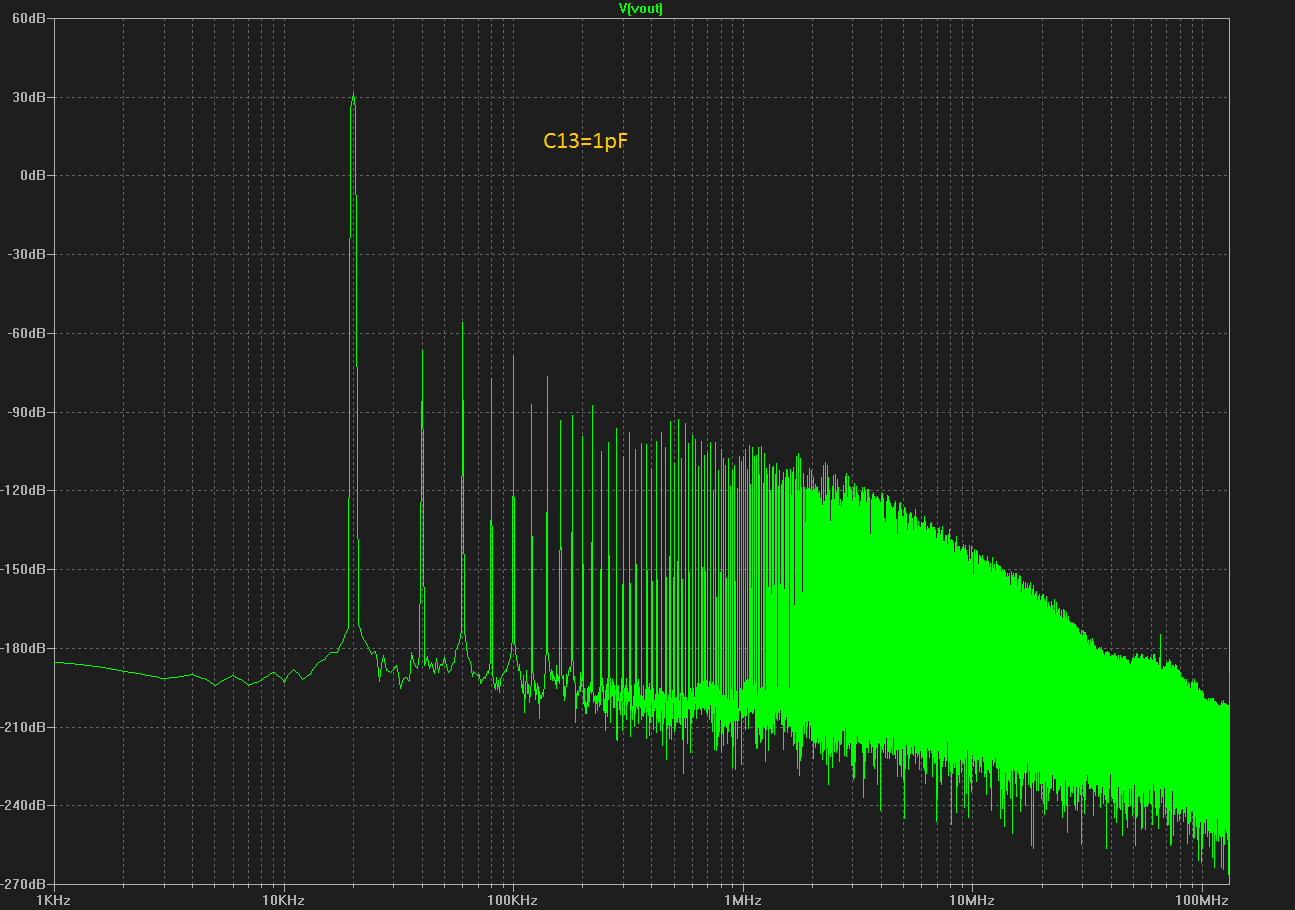Click the V(vout) trace label

click(x=641, y=8)
